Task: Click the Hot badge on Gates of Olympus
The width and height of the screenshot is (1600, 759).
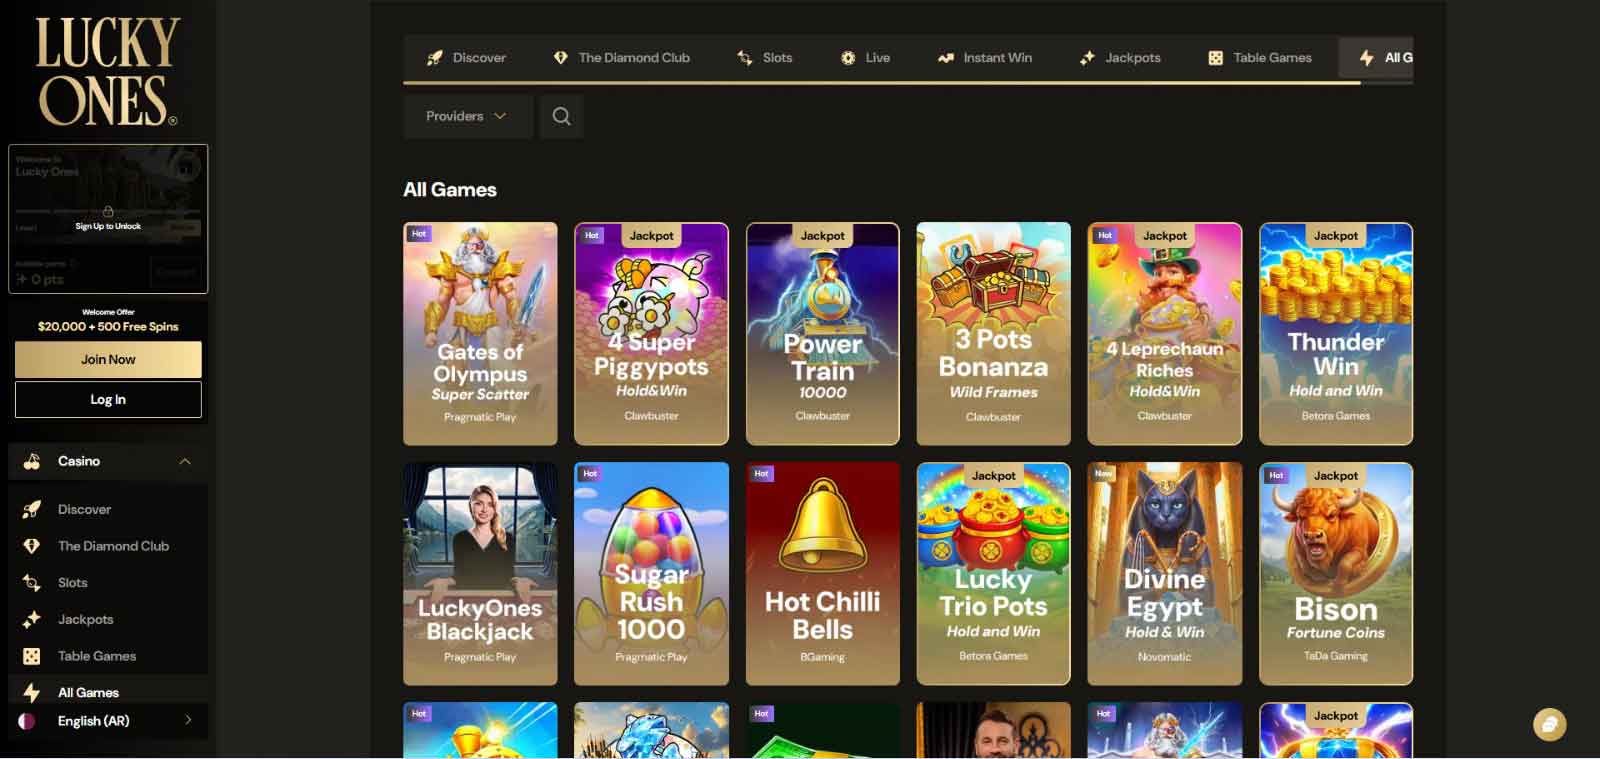Action: [419, 234]
